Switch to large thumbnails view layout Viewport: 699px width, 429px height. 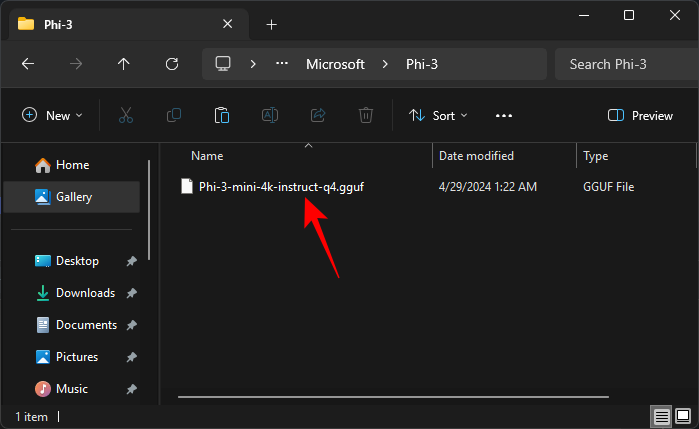[683, 417]
